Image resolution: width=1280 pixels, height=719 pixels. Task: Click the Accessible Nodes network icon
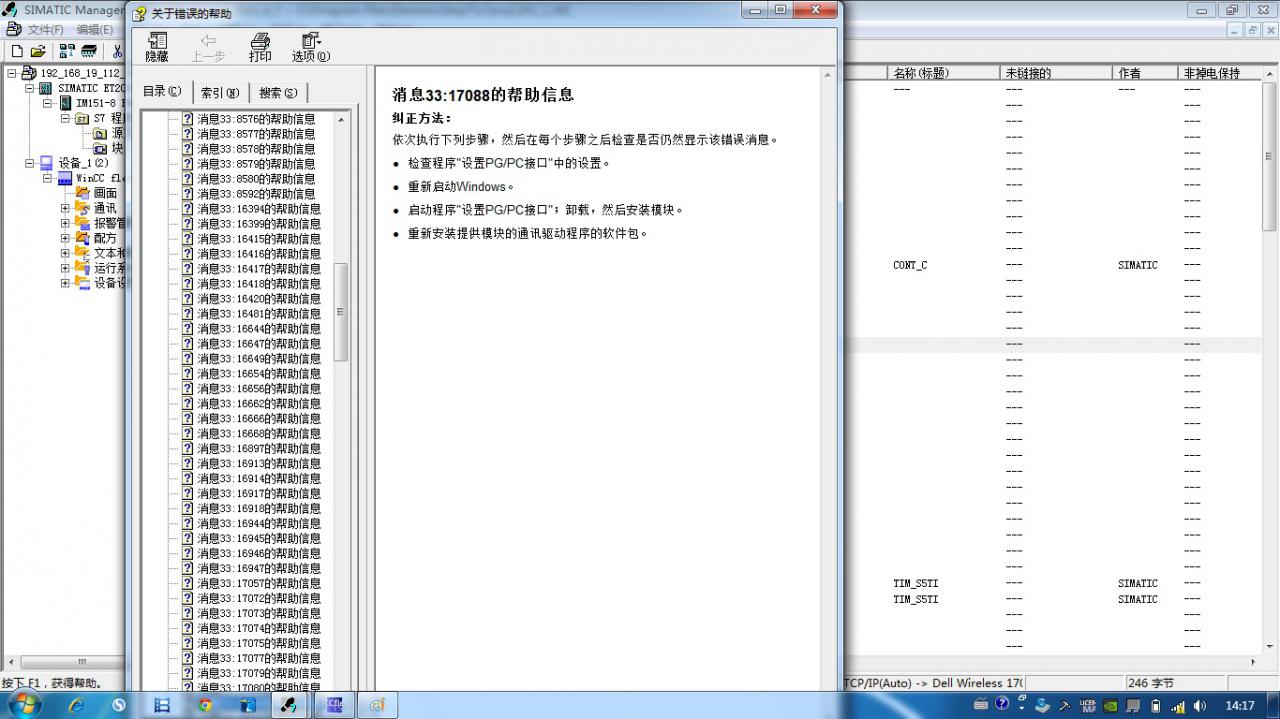click(x=67, y=51)
